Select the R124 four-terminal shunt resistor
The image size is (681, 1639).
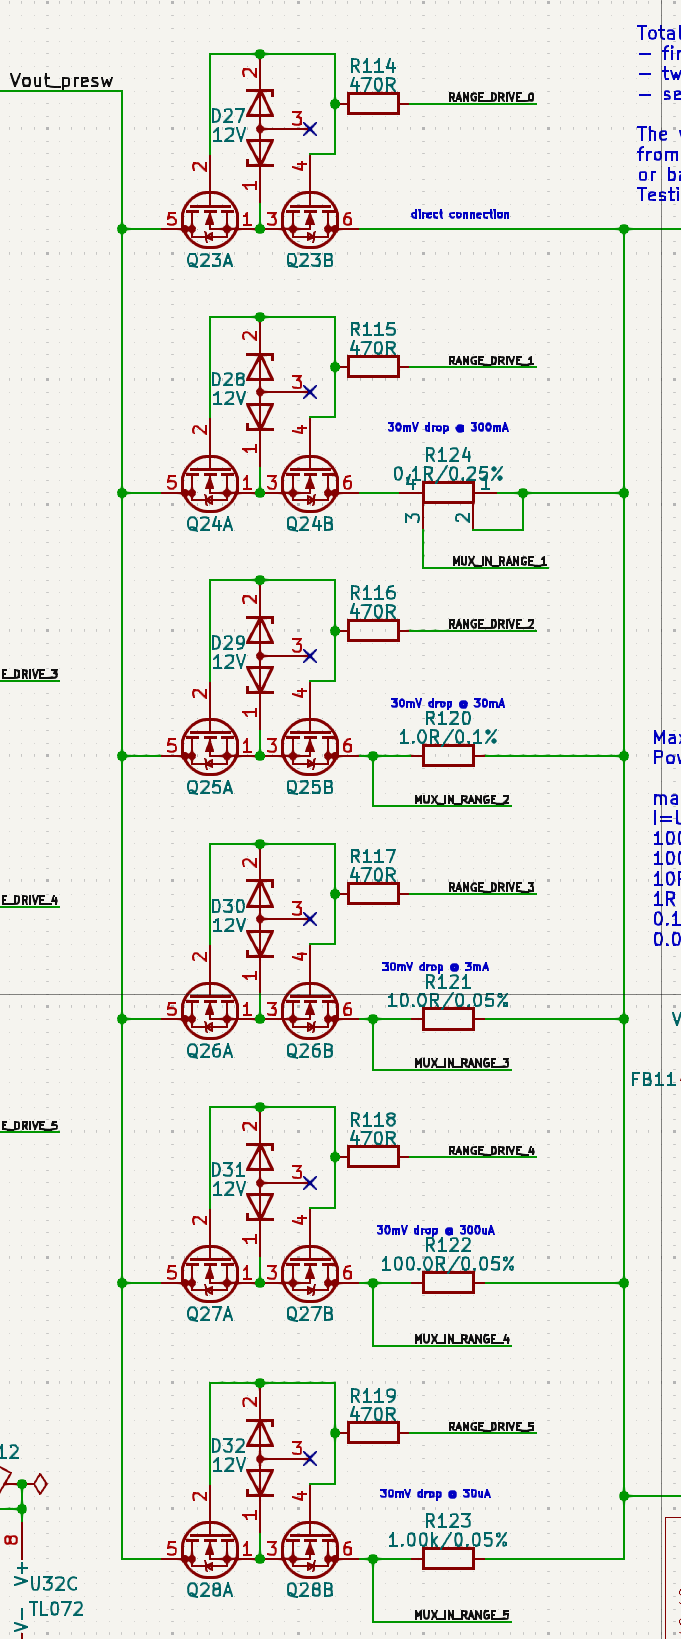(448, 493)
